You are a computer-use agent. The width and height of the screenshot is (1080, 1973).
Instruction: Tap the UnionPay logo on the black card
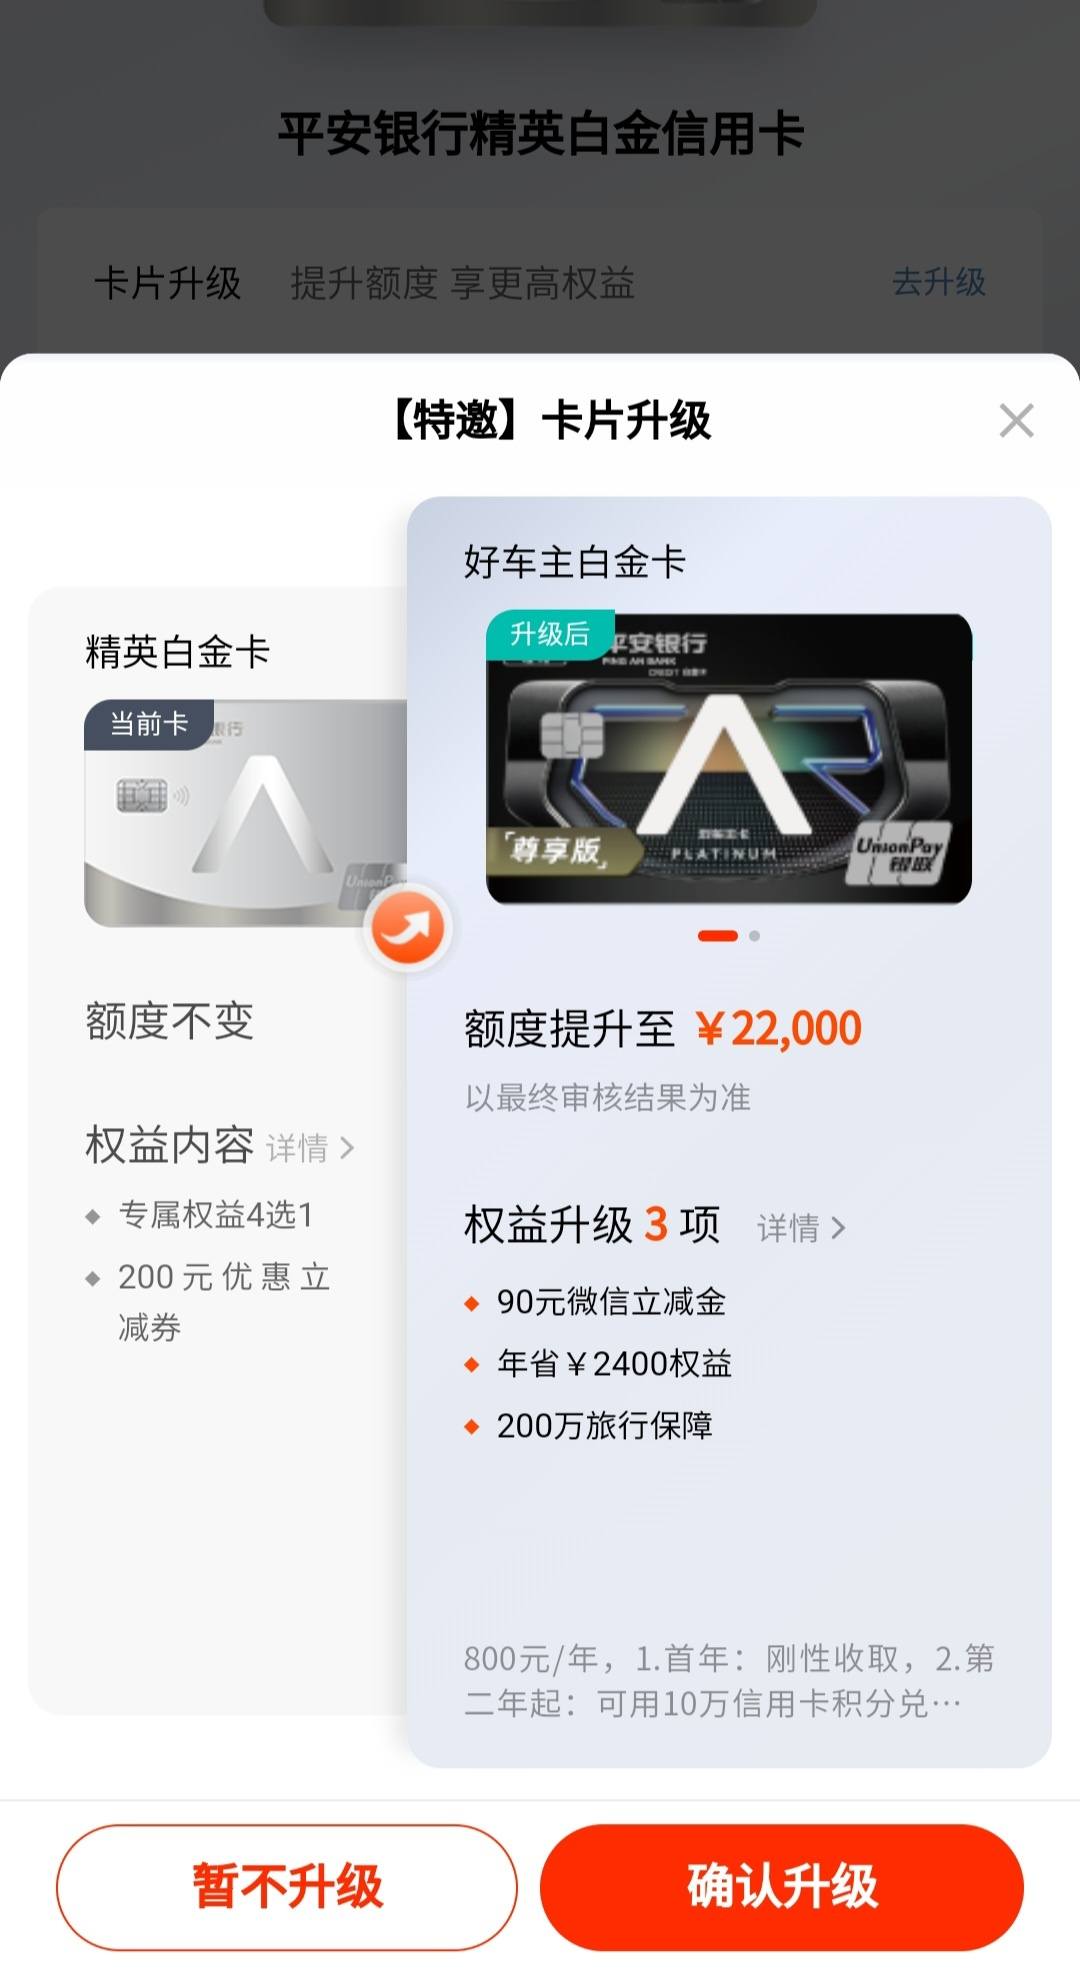coord(898,853)
